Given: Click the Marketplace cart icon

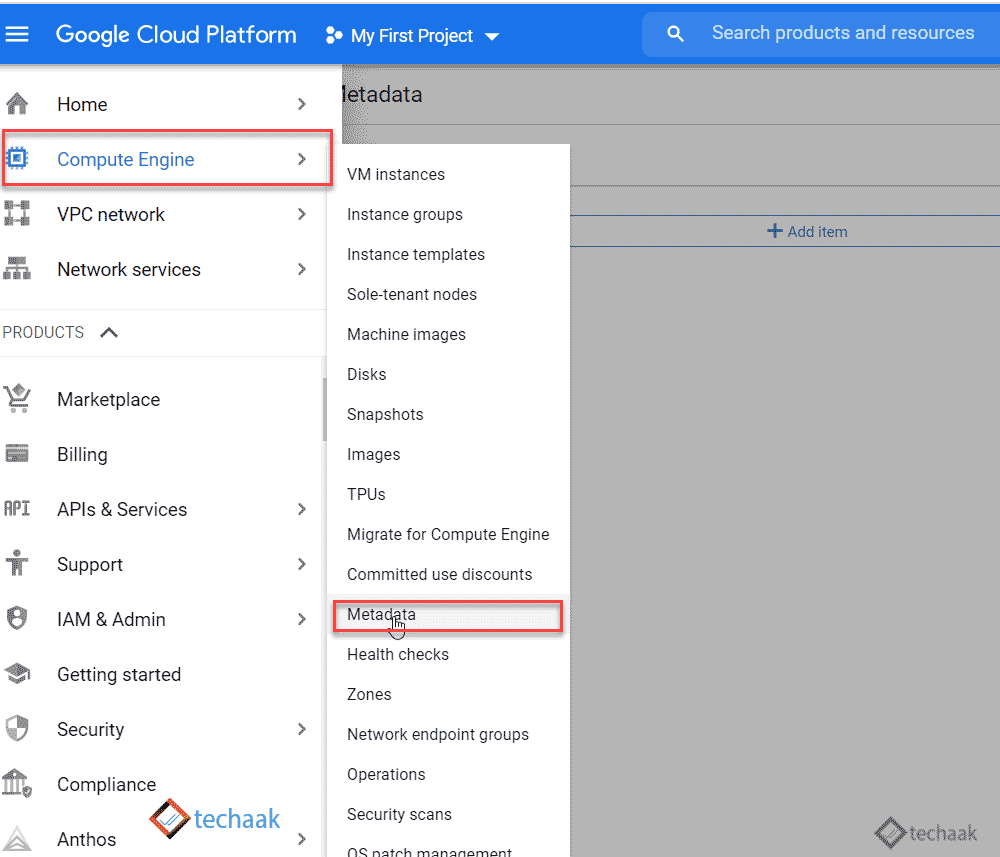Looking at the screenshot, I should [x=17, y=399].
